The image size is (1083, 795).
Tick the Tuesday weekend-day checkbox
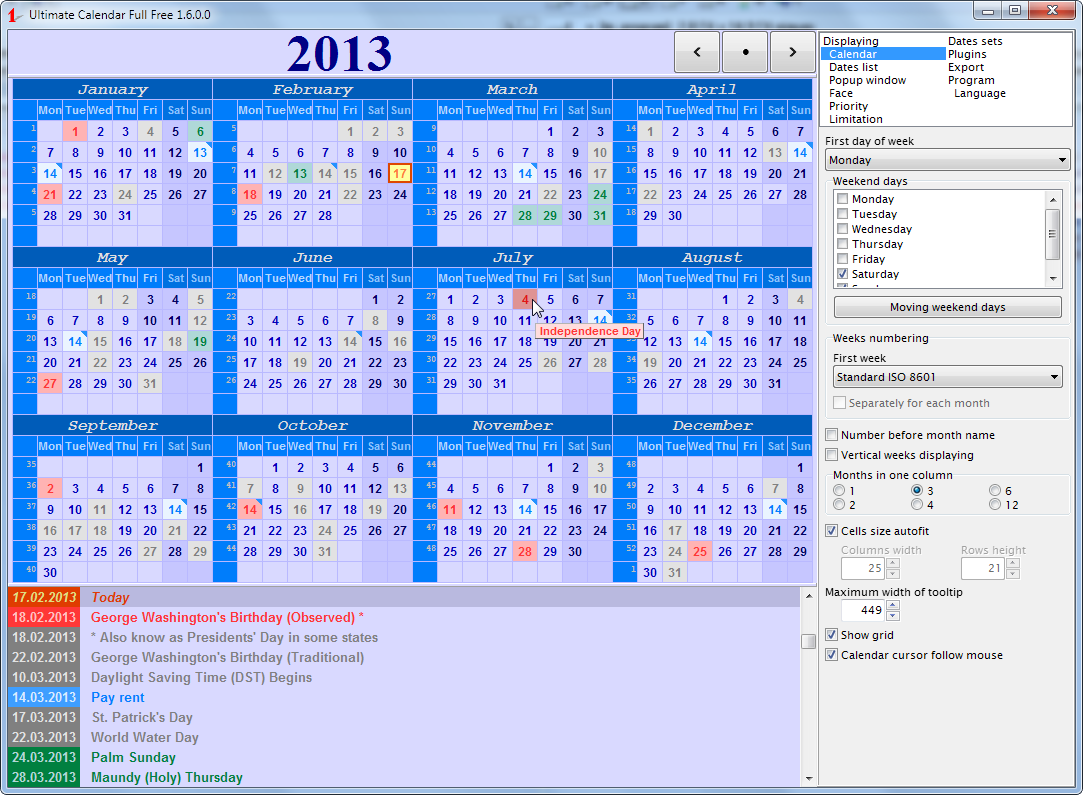(x=843, y=214)
